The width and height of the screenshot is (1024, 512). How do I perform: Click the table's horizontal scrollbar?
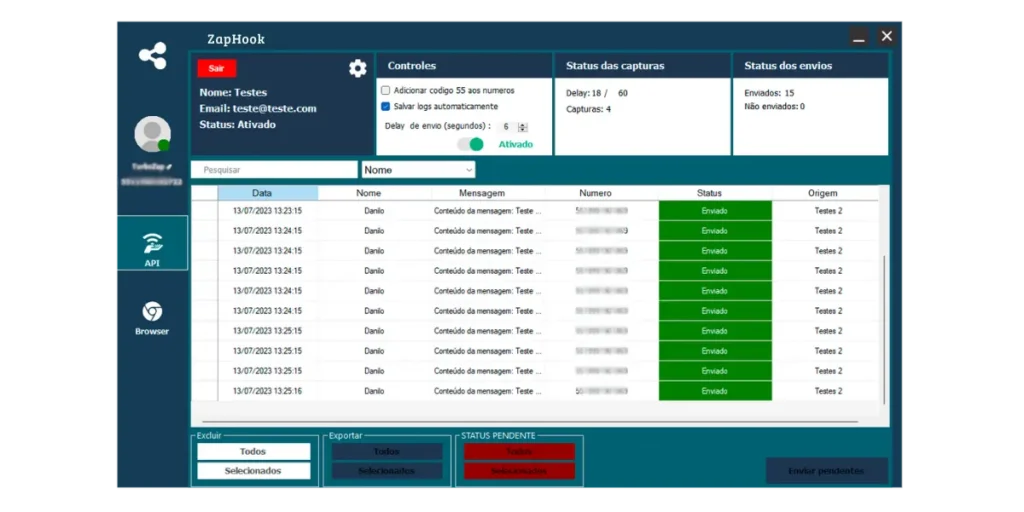(530, 422)
